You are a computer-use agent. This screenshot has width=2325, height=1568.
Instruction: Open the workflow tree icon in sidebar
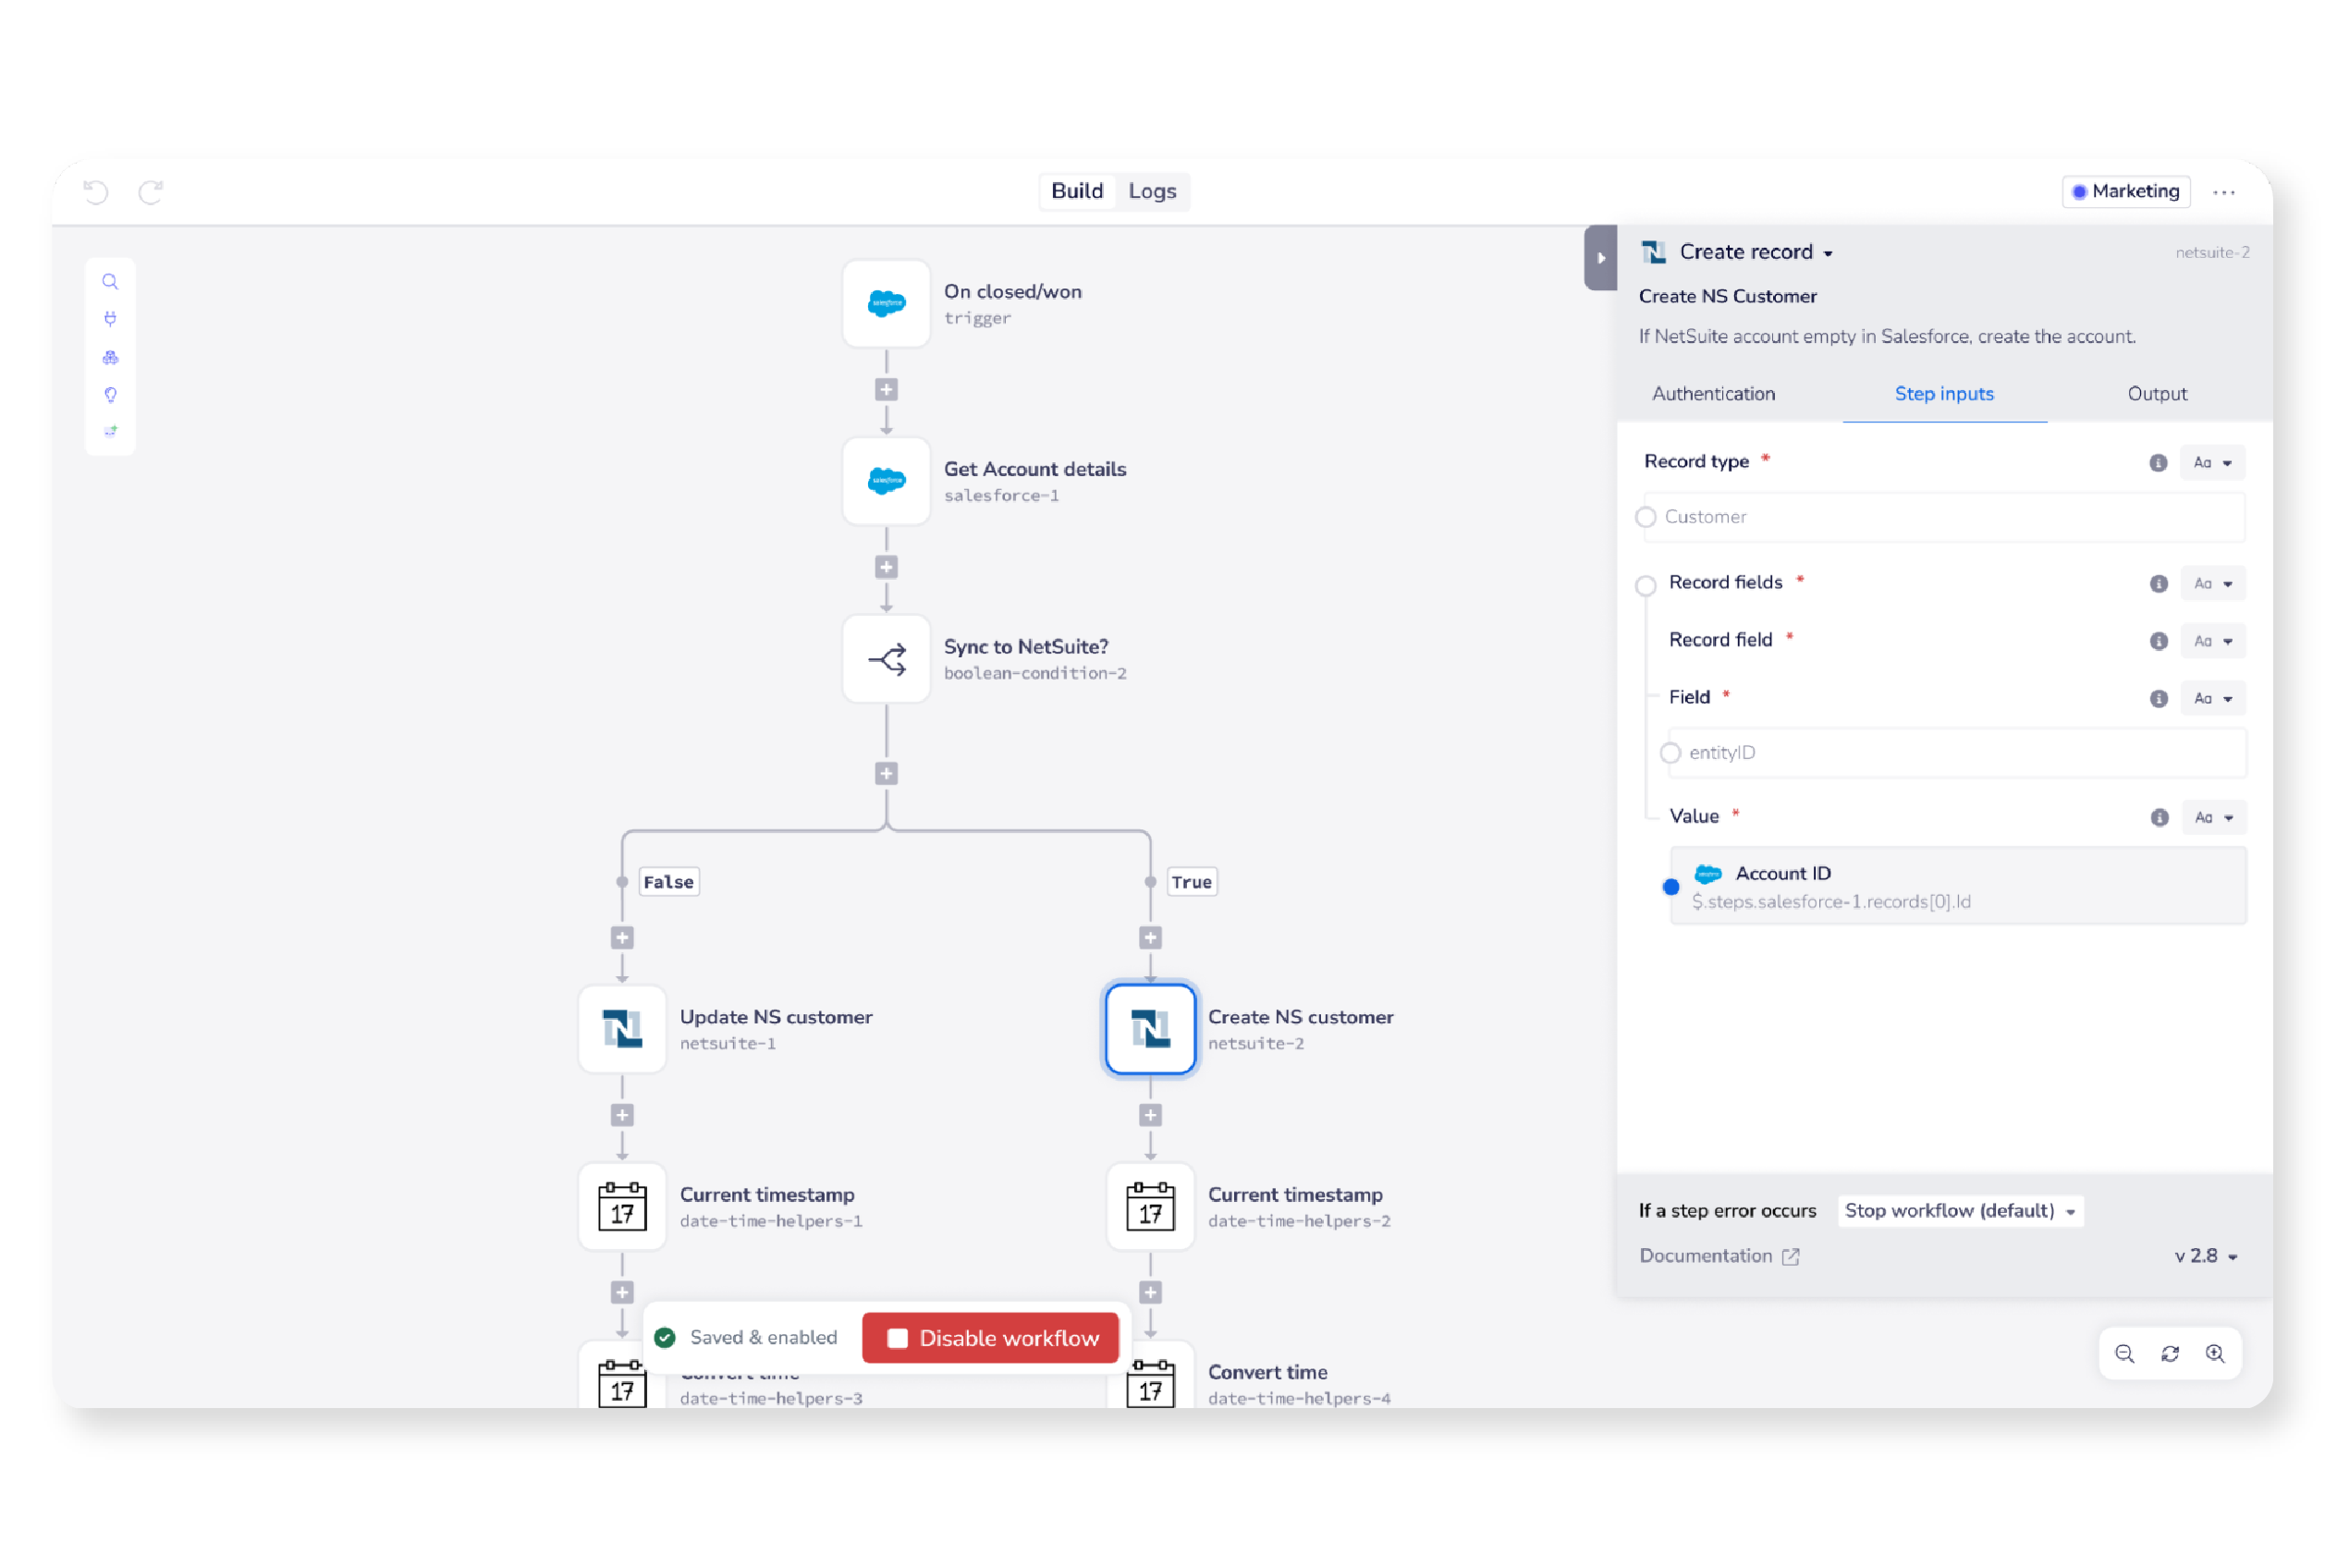click(x=110, y=357)
